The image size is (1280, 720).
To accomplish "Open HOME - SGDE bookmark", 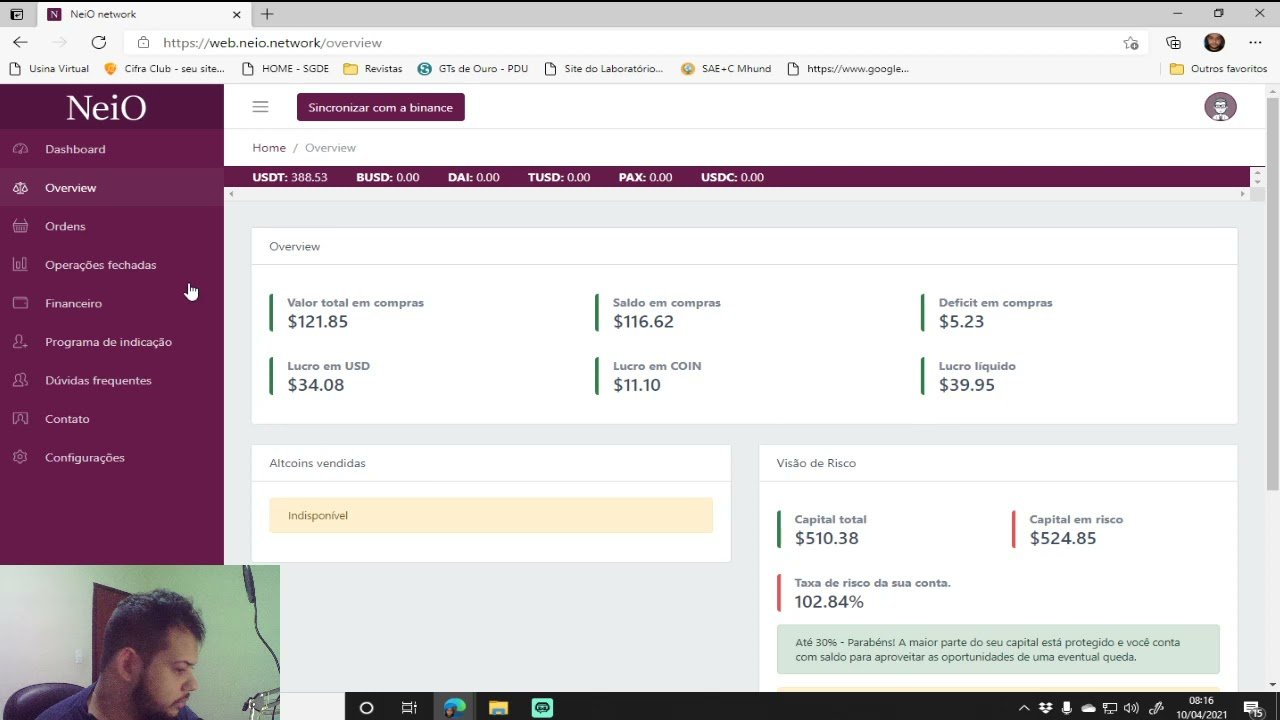I will coord(285,69).
